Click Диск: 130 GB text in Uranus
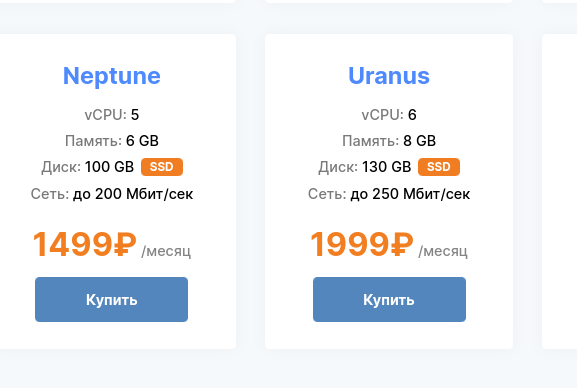577x388 pixels. (x=365, y=167)
